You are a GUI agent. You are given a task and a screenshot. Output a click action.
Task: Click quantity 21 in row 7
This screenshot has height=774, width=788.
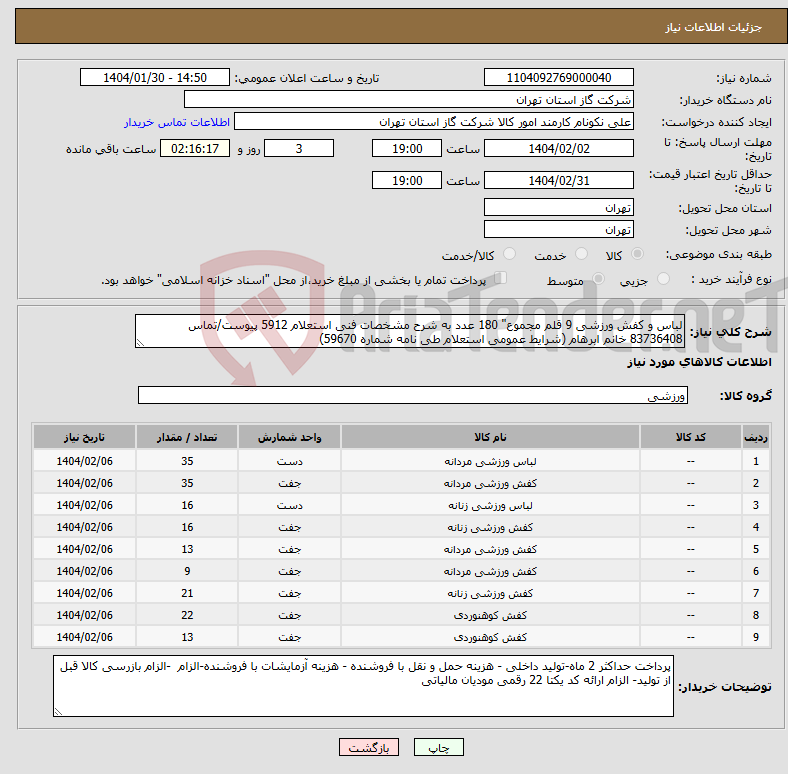[x=187, y=593]
